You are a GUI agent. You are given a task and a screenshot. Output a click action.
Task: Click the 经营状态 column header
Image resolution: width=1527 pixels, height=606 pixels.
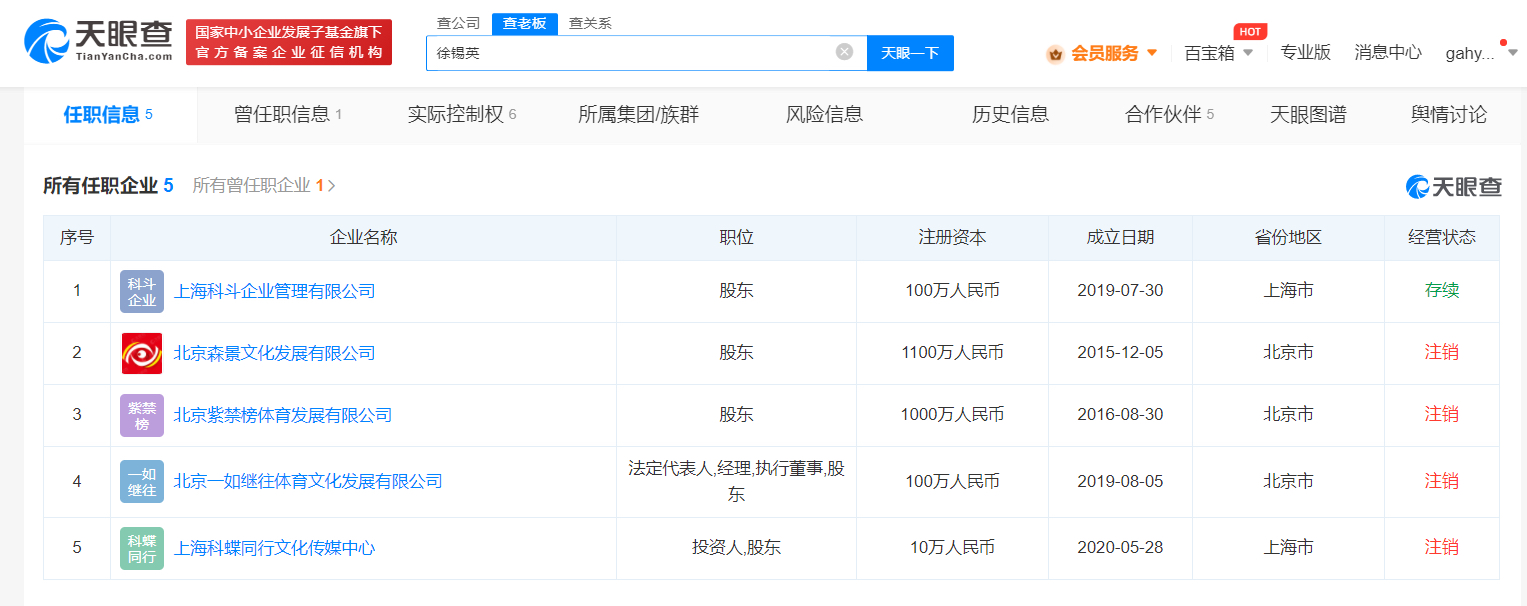tap(1442, 238)
